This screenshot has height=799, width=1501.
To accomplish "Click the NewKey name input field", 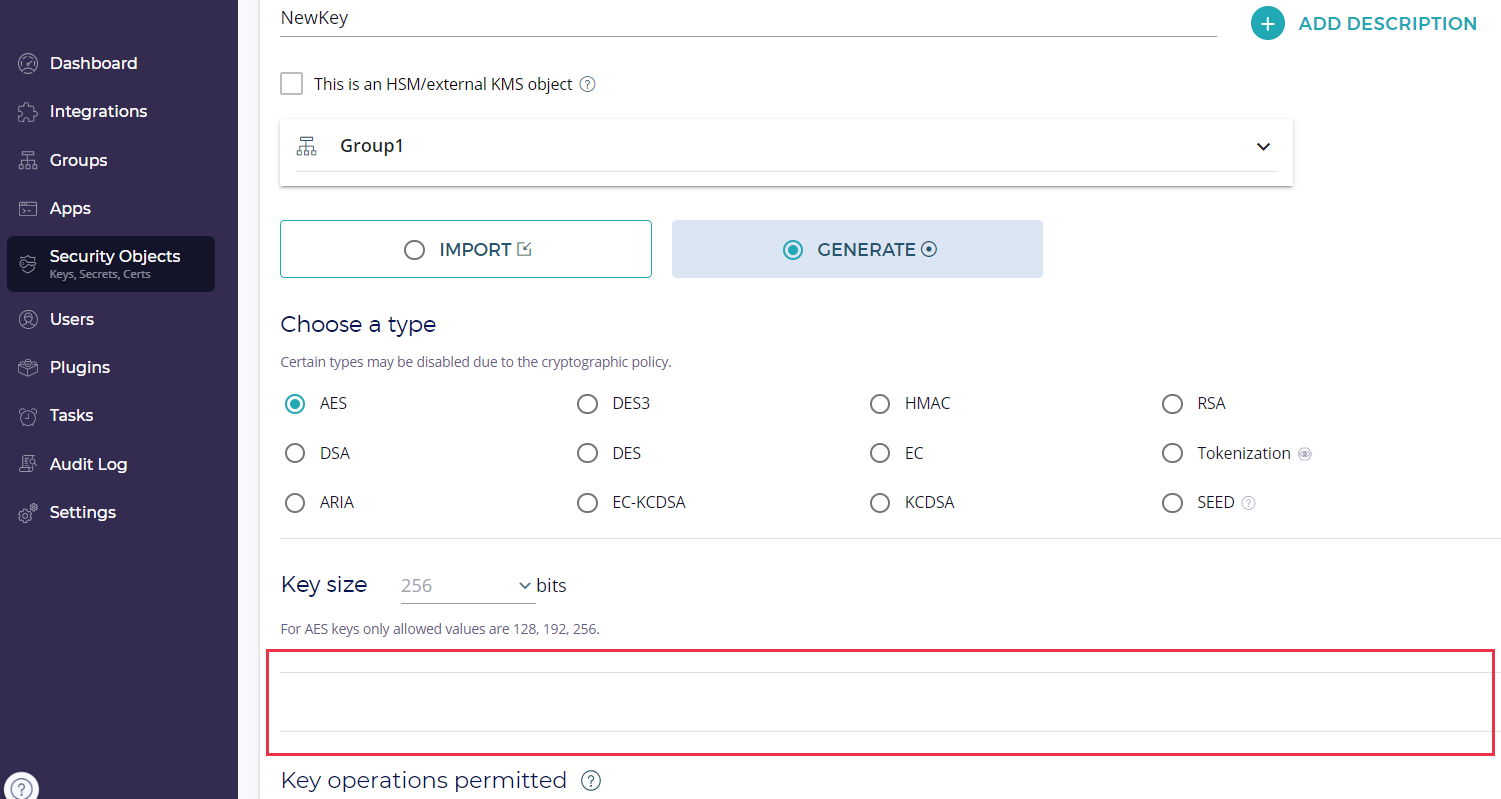I will coord(748,19).
